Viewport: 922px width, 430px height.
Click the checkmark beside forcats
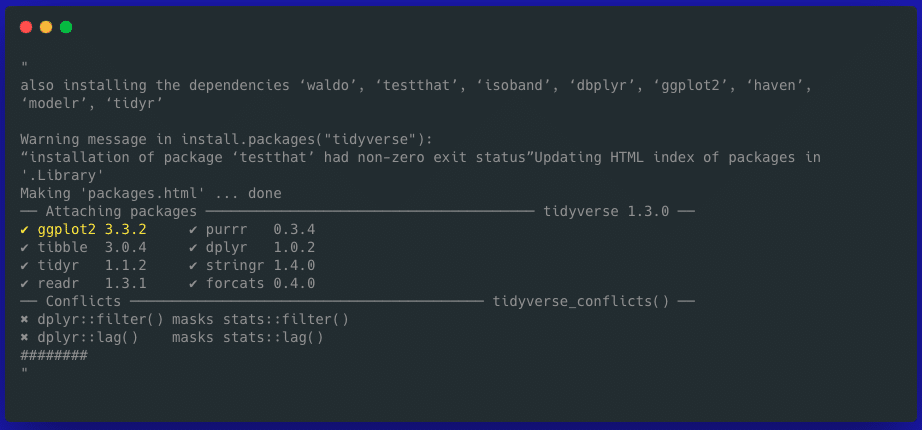click(x=193, y=284)
